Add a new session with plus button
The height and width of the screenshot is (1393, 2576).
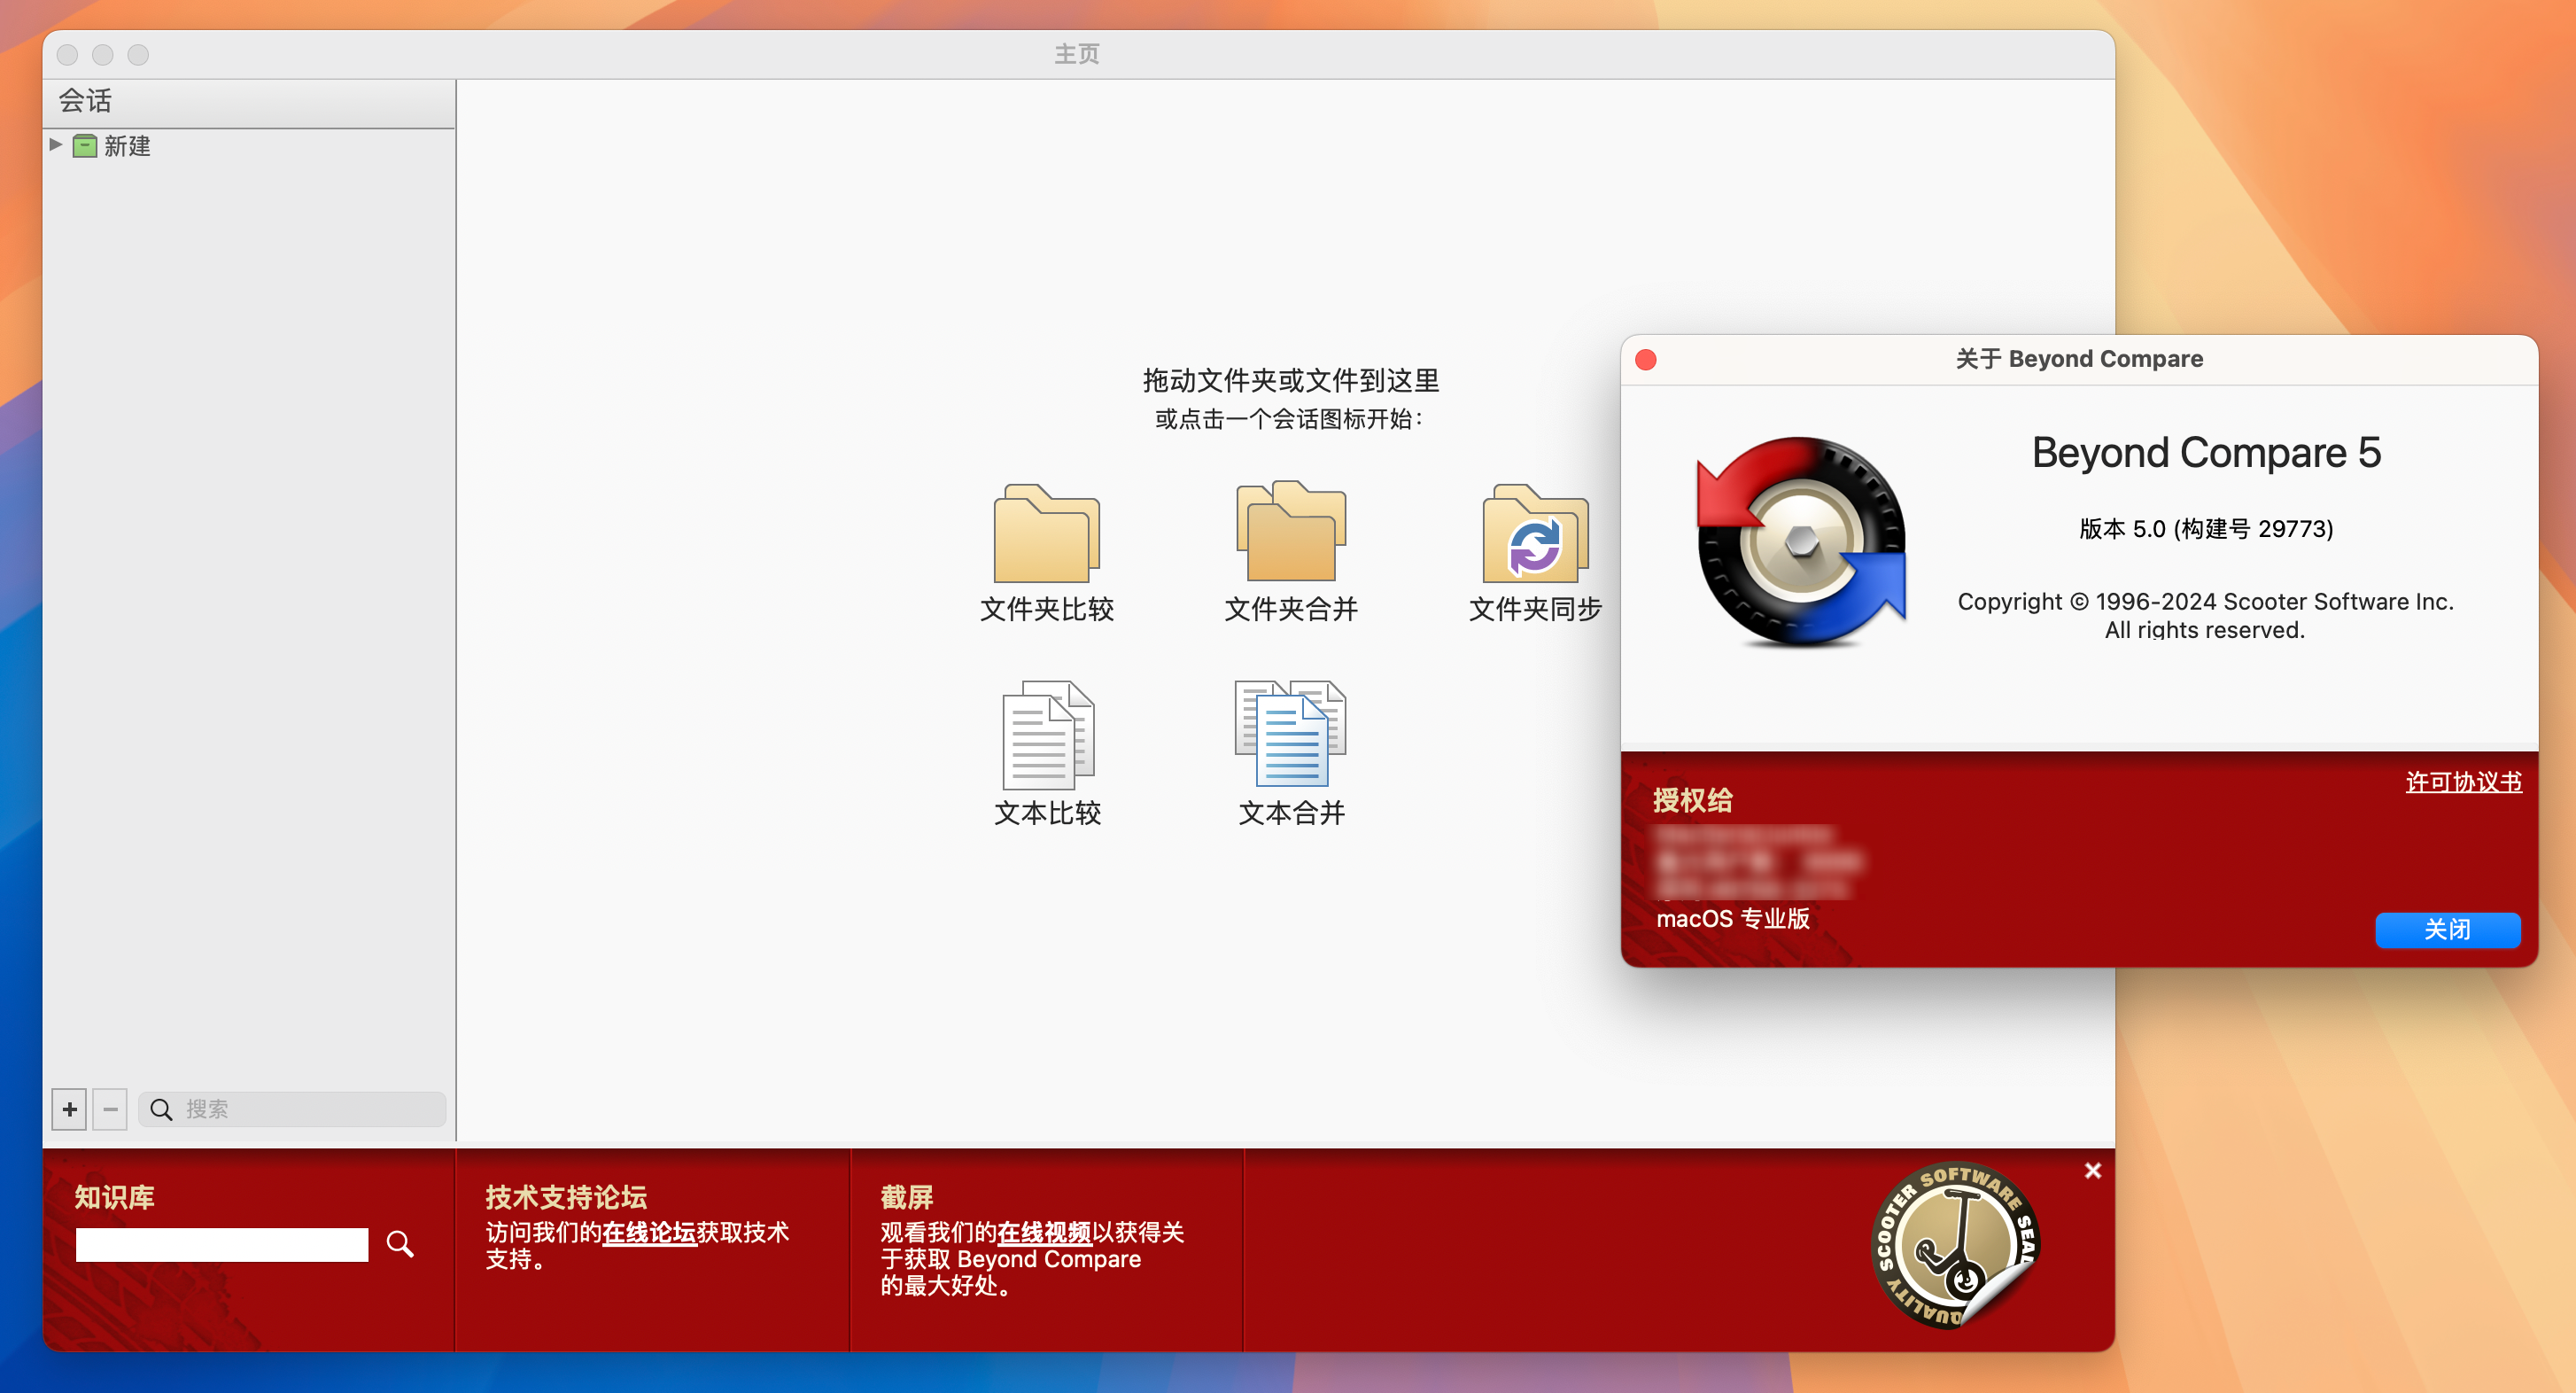[x=69, y=1109]
